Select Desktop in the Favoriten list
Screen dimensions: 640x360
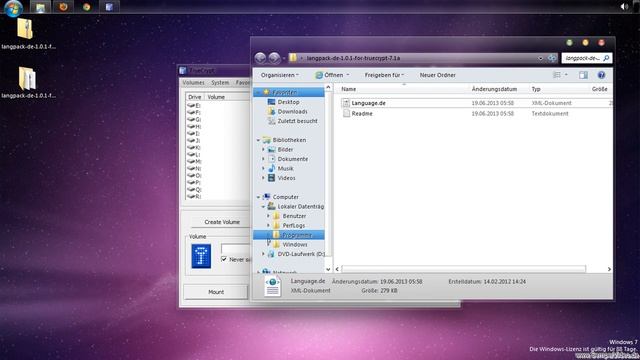288,102
